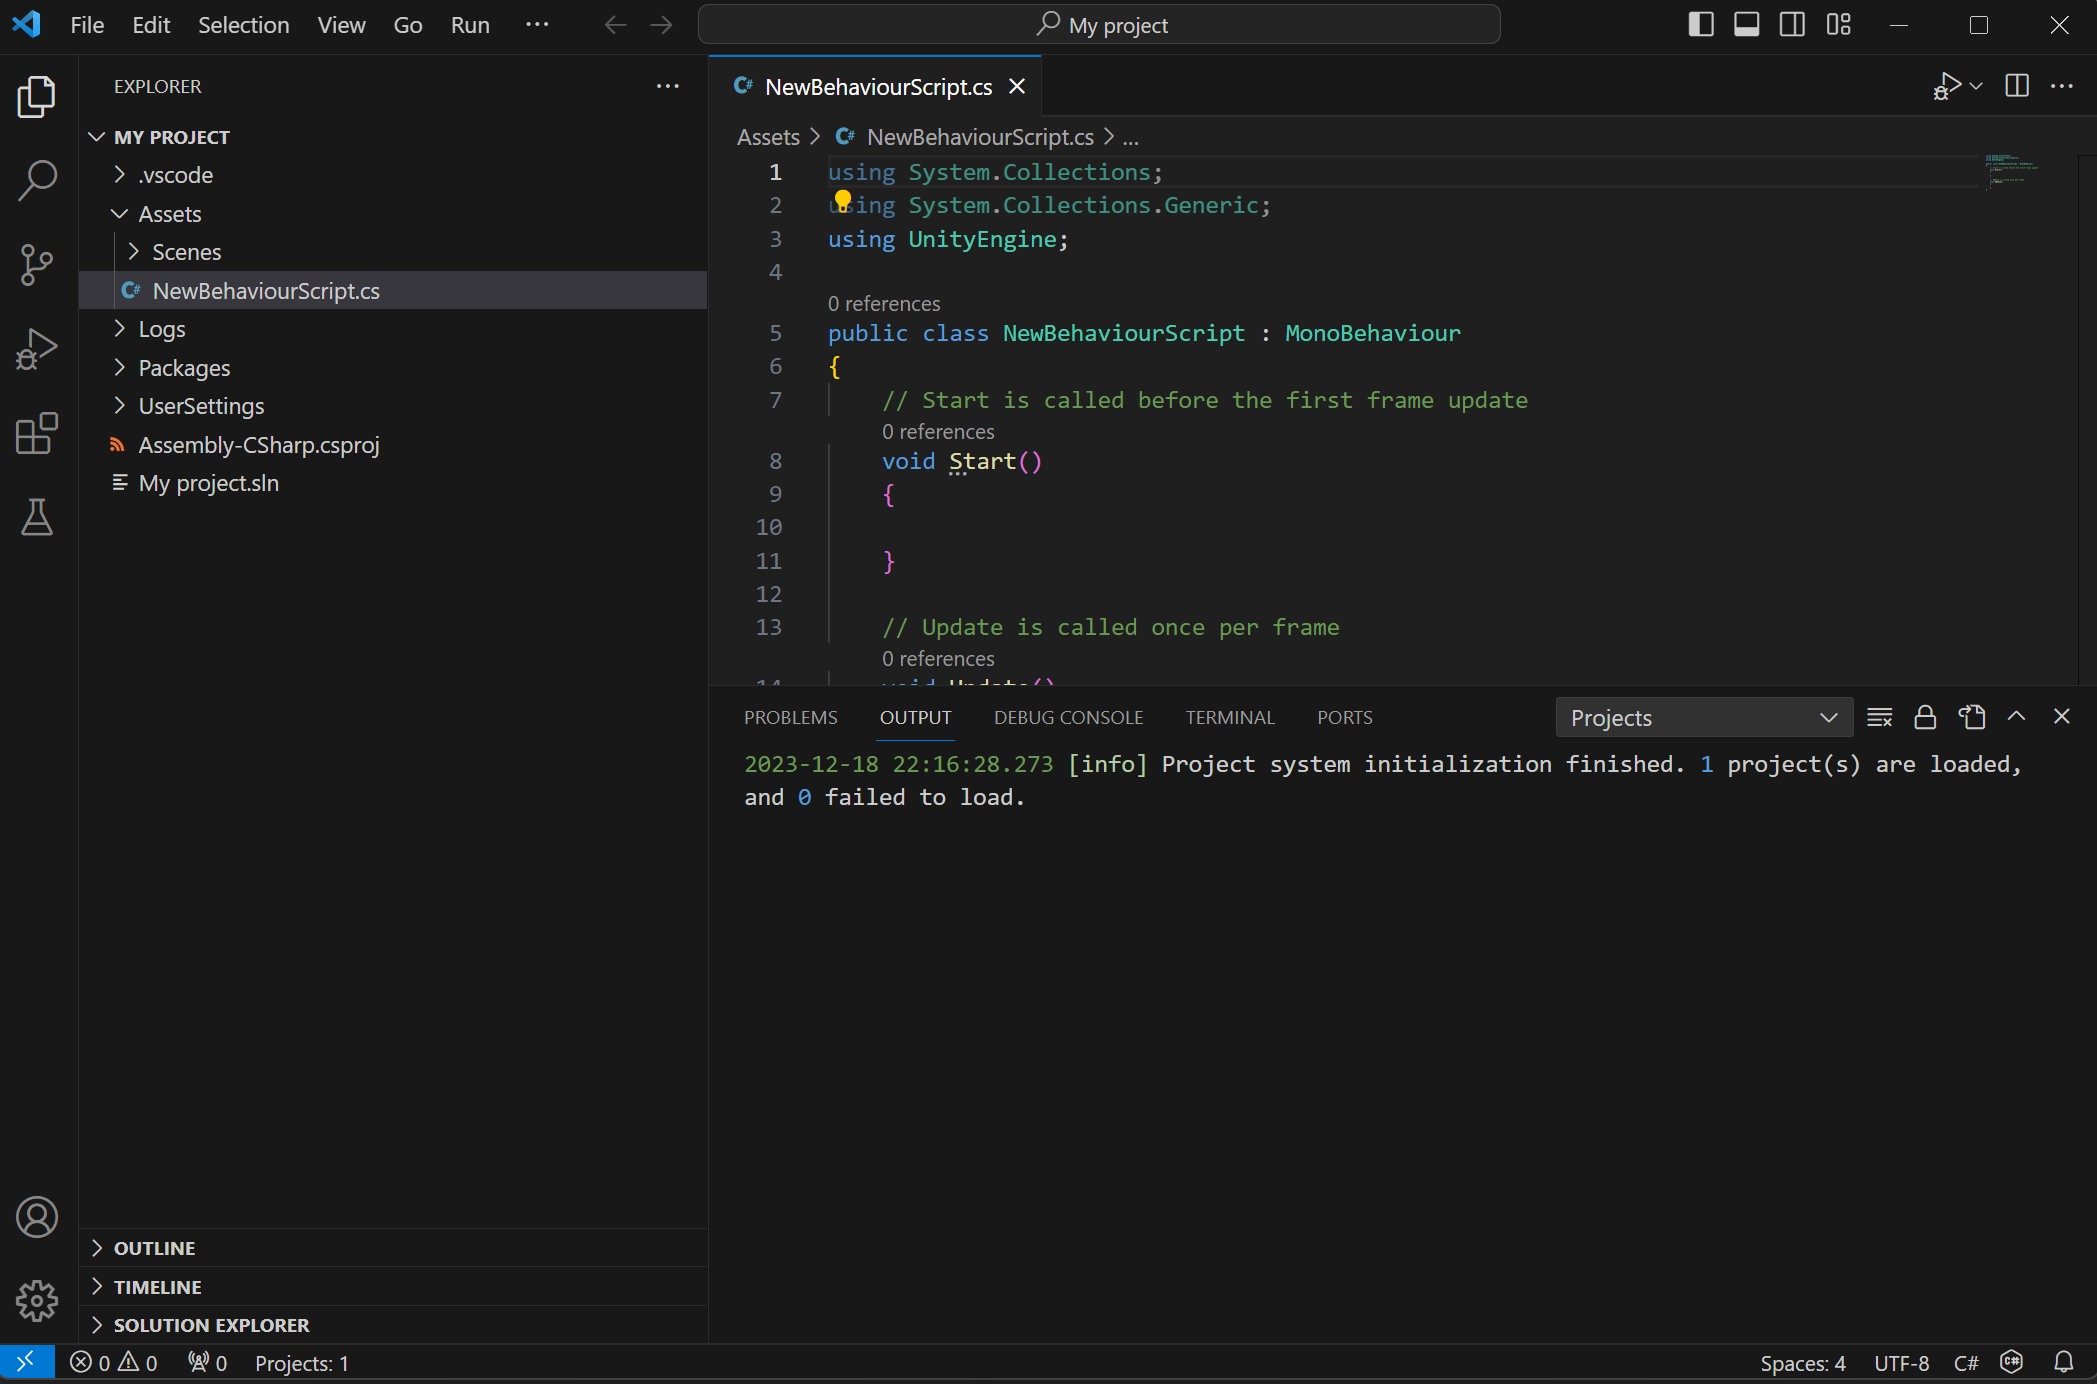Open notifications via bell icon
Screen dimensions: 2097x1384
[x=2064, y=1362]
